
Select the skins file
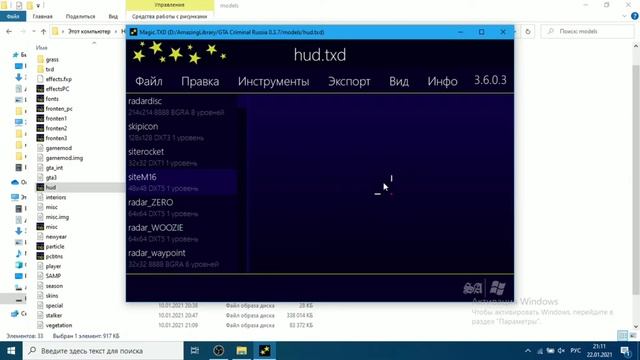click(x=52, y=296)
